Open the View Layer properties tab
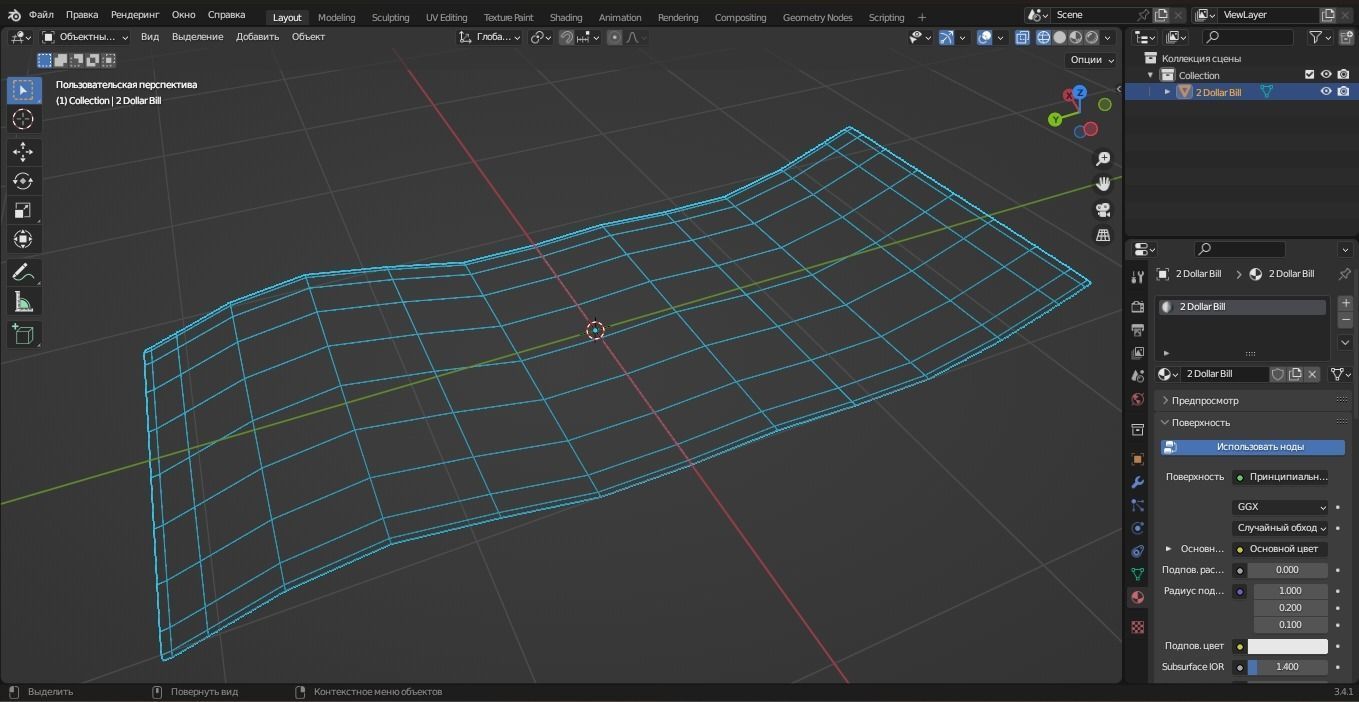Viewport: 1359px width, 702px height. 1137,353
